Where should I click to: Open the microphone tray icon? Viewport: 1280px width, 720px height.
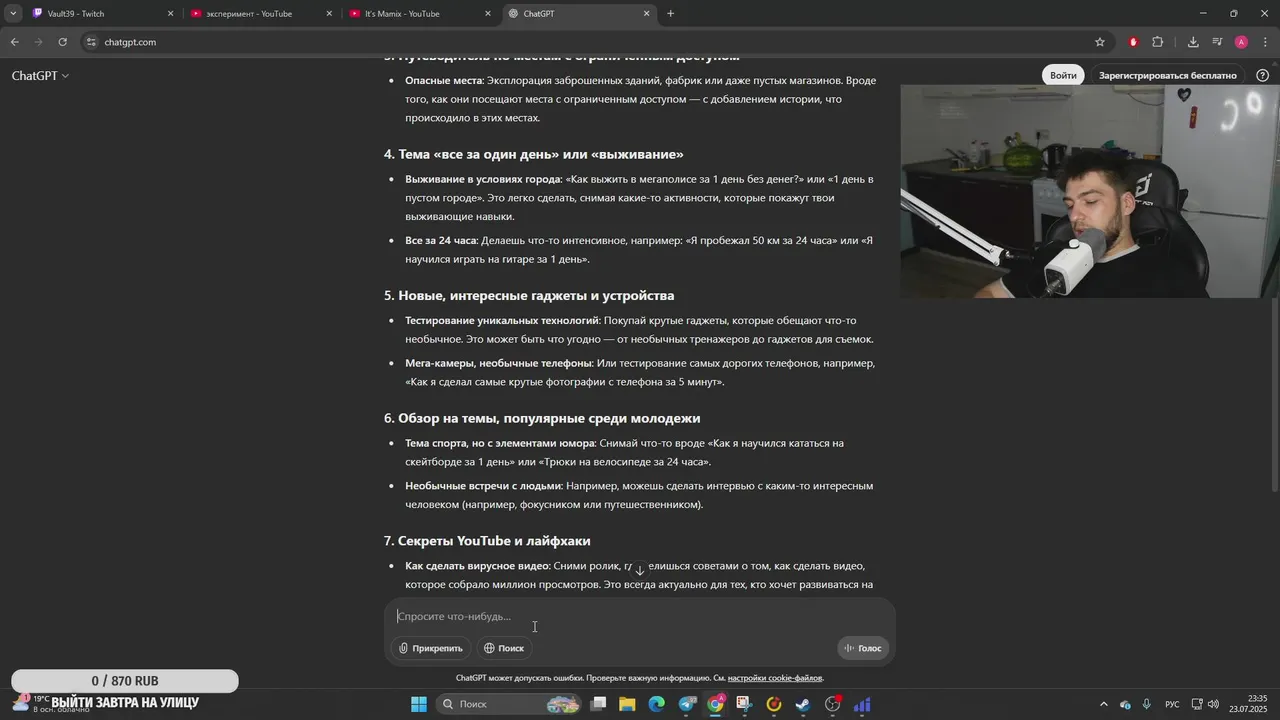[1146, 704]
